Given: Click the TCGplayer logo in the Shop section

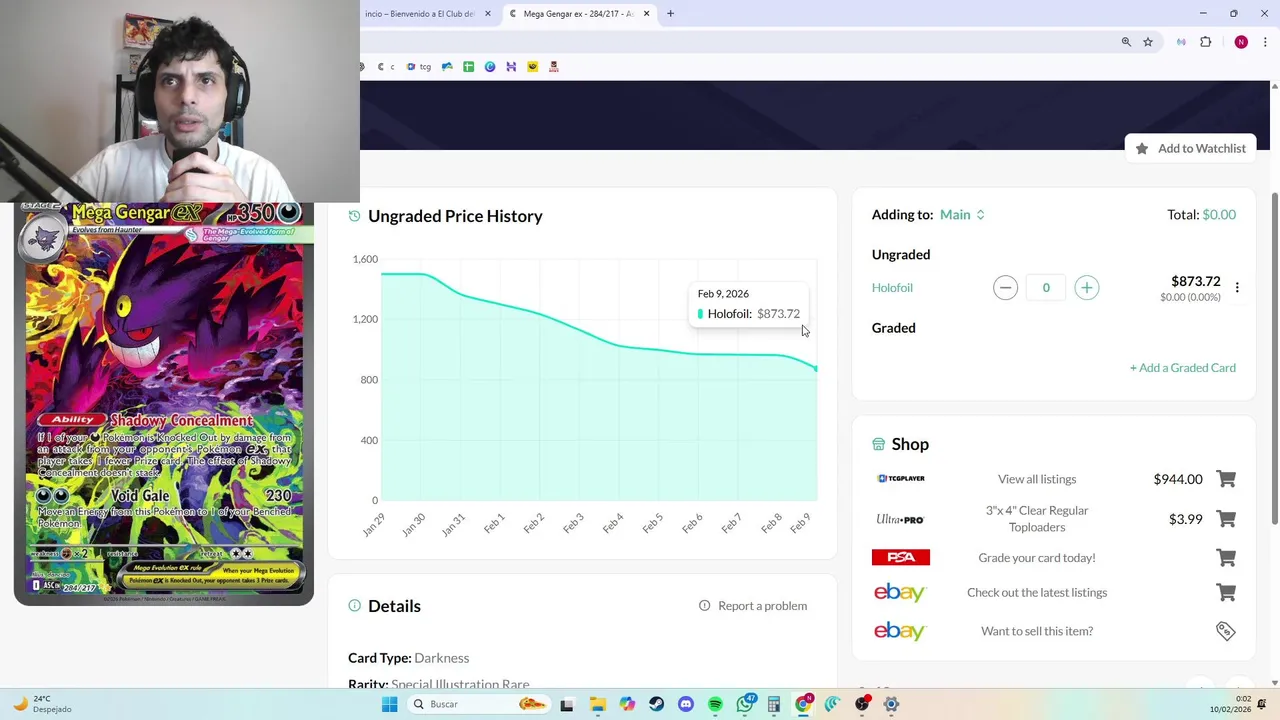Looking at the screenshot, I should click(901, 479).
